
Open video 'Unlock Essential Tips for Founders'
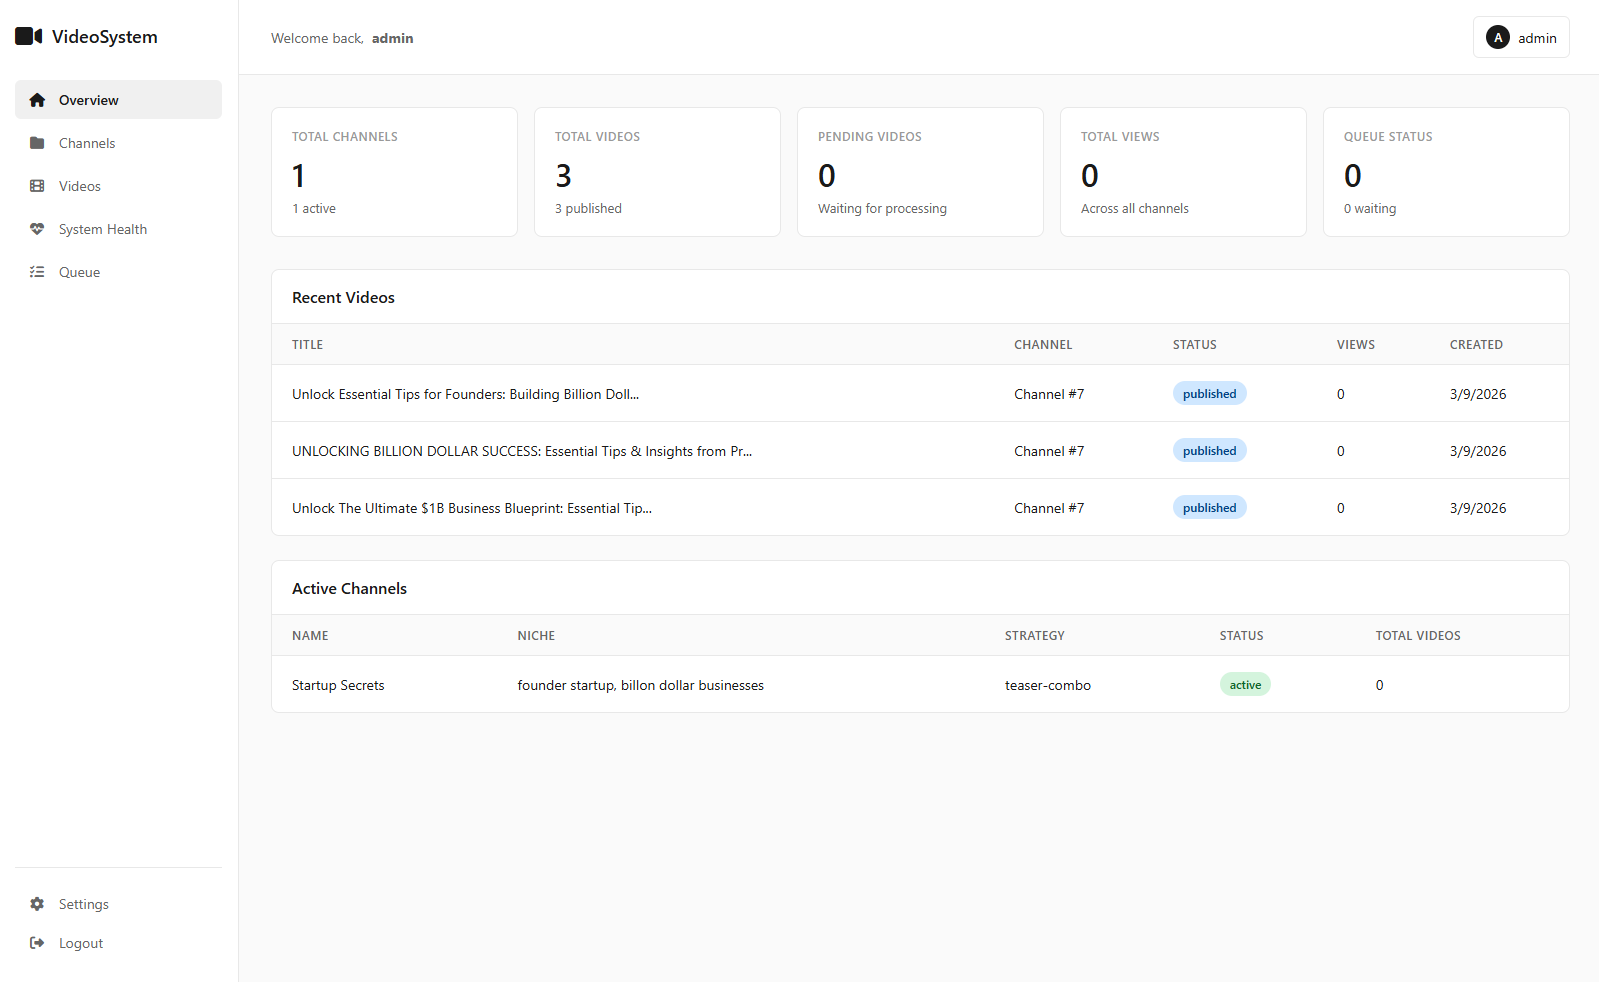tap(465, 394)
